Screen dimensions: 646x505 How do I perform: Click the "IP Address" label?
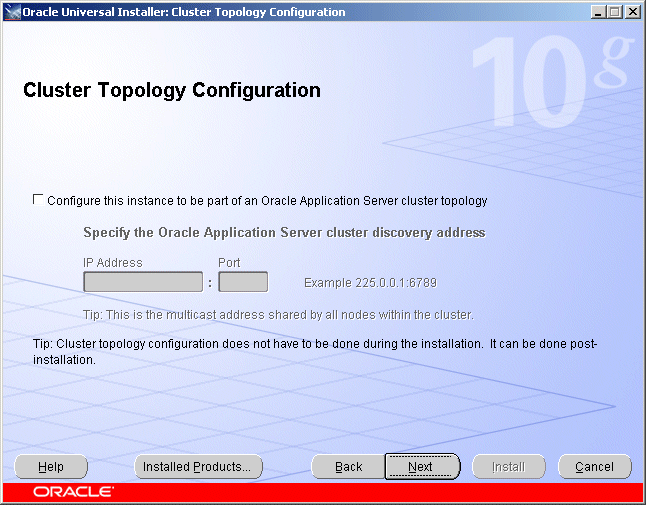point(112,263)
